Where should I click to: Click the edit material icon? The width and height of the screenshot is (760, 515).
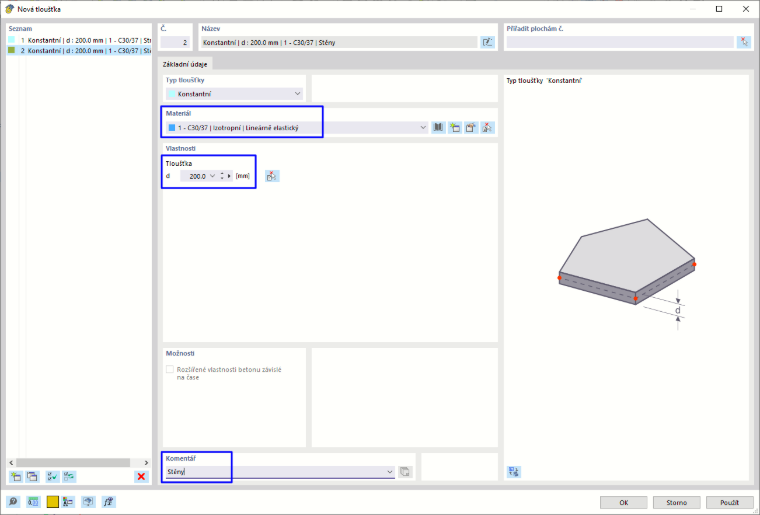click(471, 127)
